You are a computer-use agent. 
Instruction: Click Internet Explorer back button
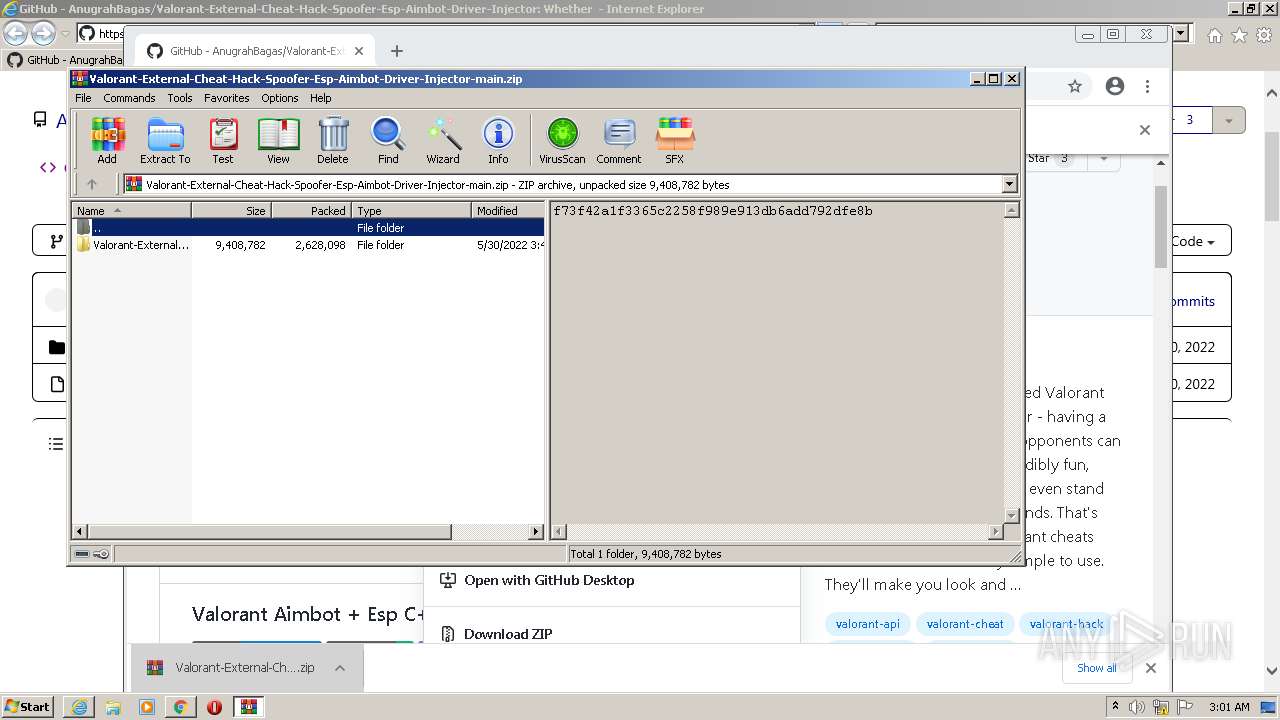16,34
